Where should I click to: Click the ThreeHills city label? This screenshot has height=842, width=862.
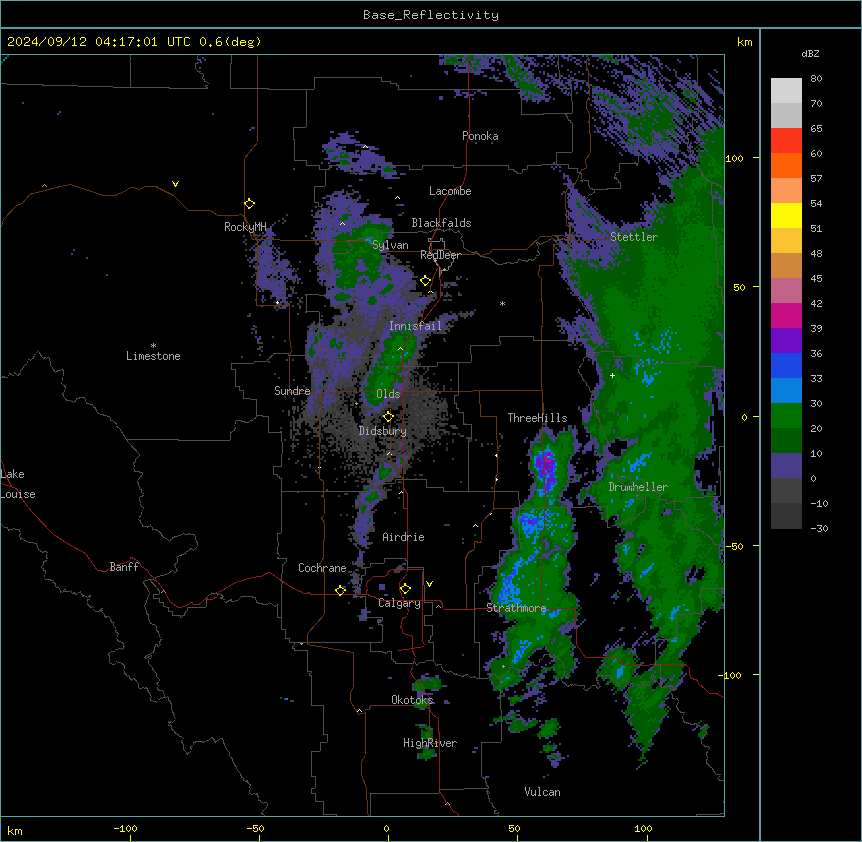click(x=537, y=418)
